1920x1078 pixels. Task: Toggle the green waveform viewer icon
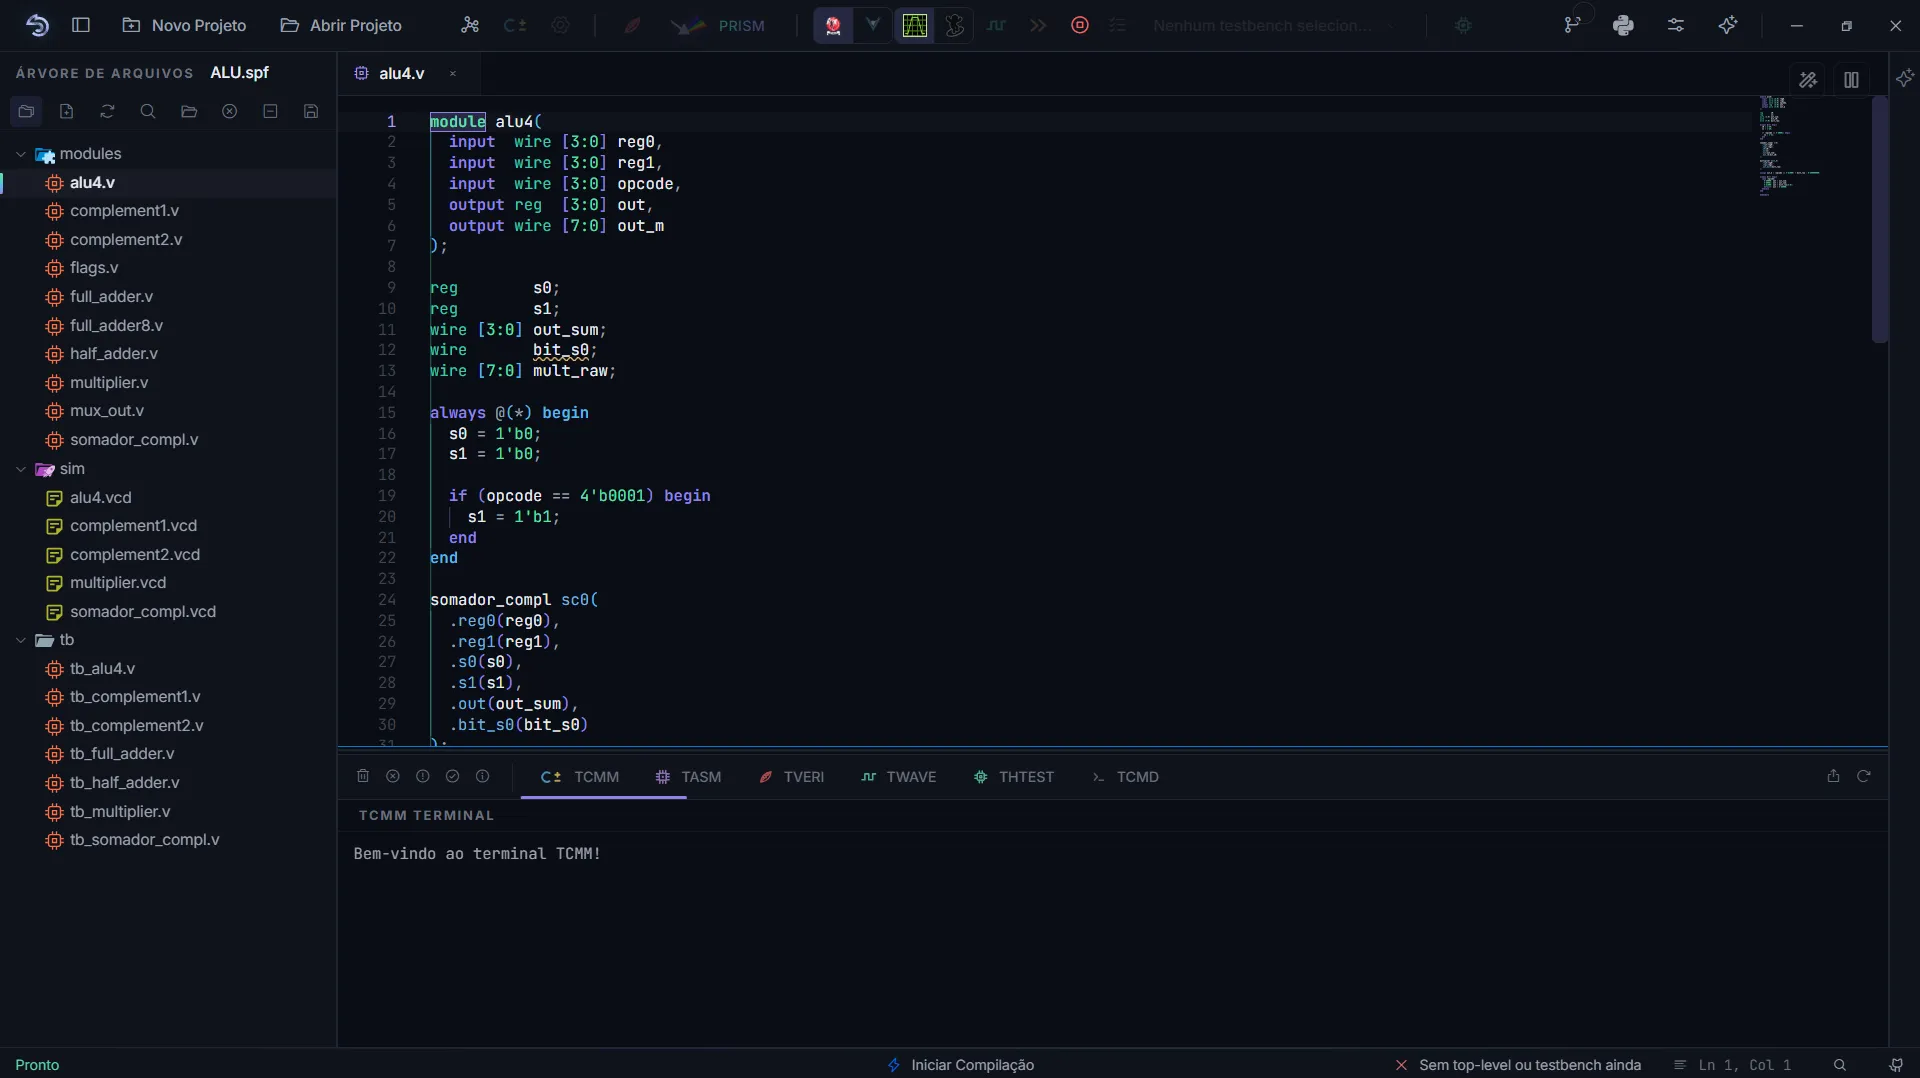coord(914,25)
